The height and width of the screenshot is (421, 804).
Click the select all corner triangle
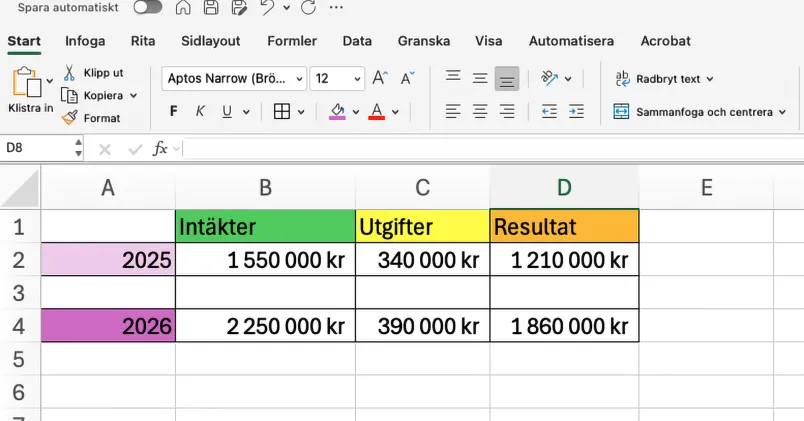(x=20, y=189)
